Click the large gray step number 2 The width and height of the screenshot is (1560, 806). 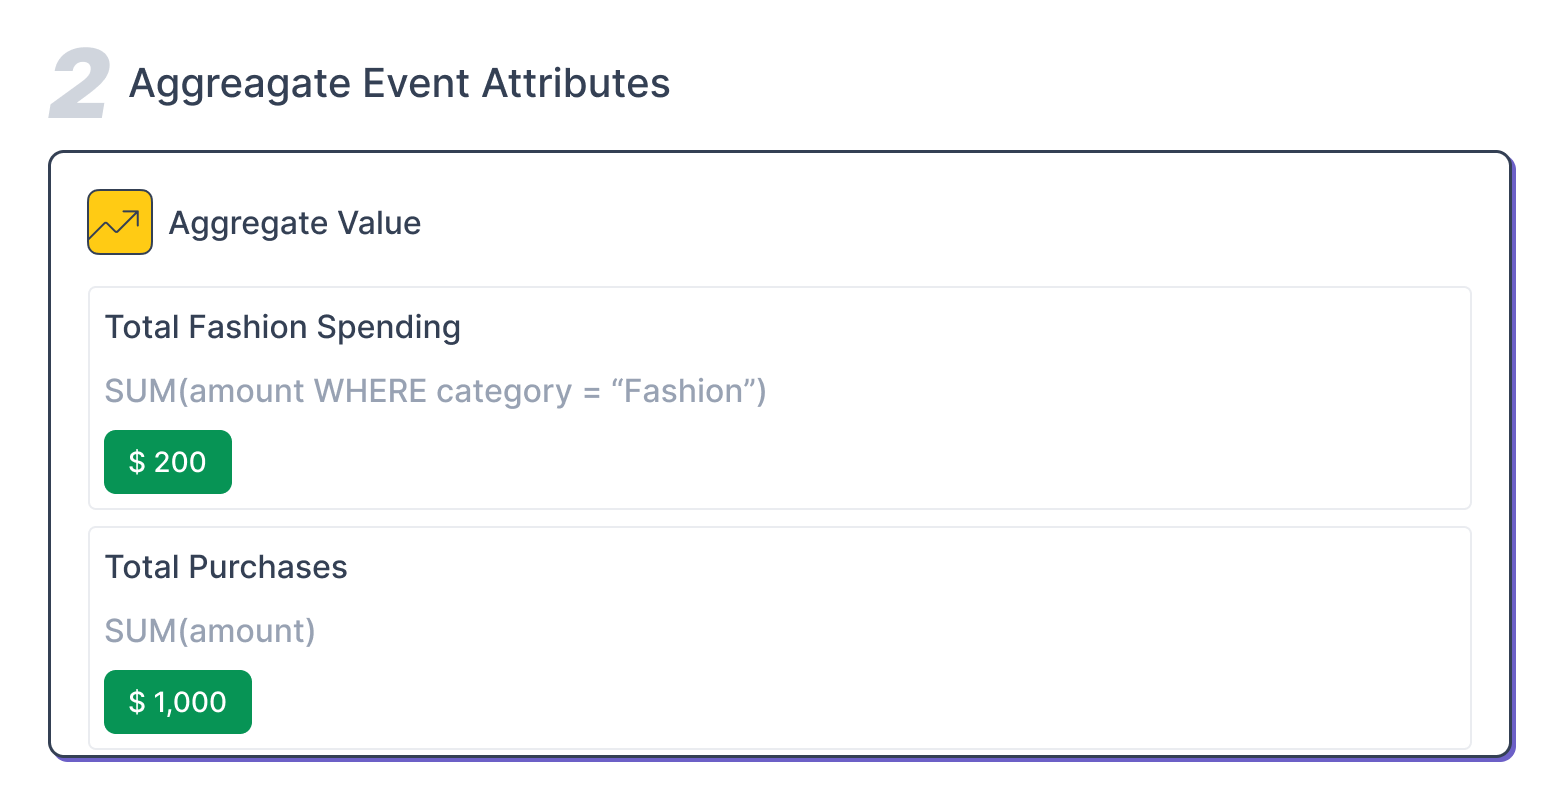[x=80, y=87]
